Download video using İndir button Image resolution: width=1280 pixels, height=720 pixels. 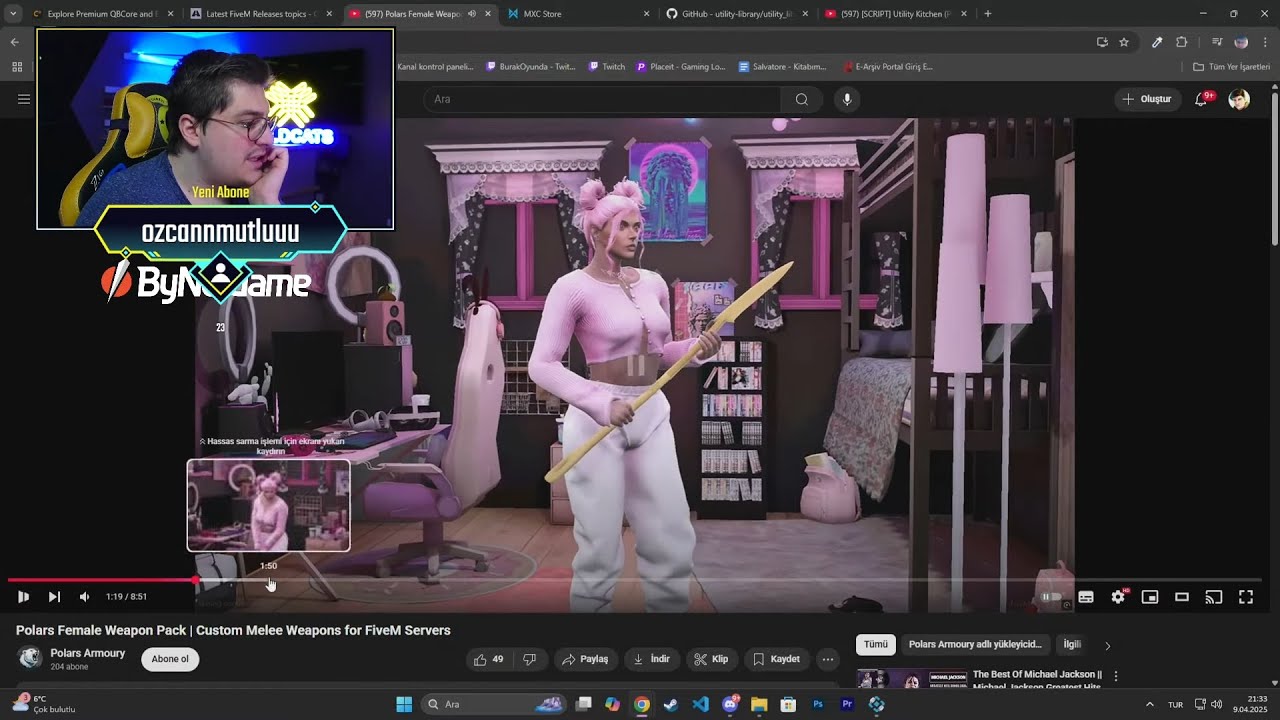point(652,659)
